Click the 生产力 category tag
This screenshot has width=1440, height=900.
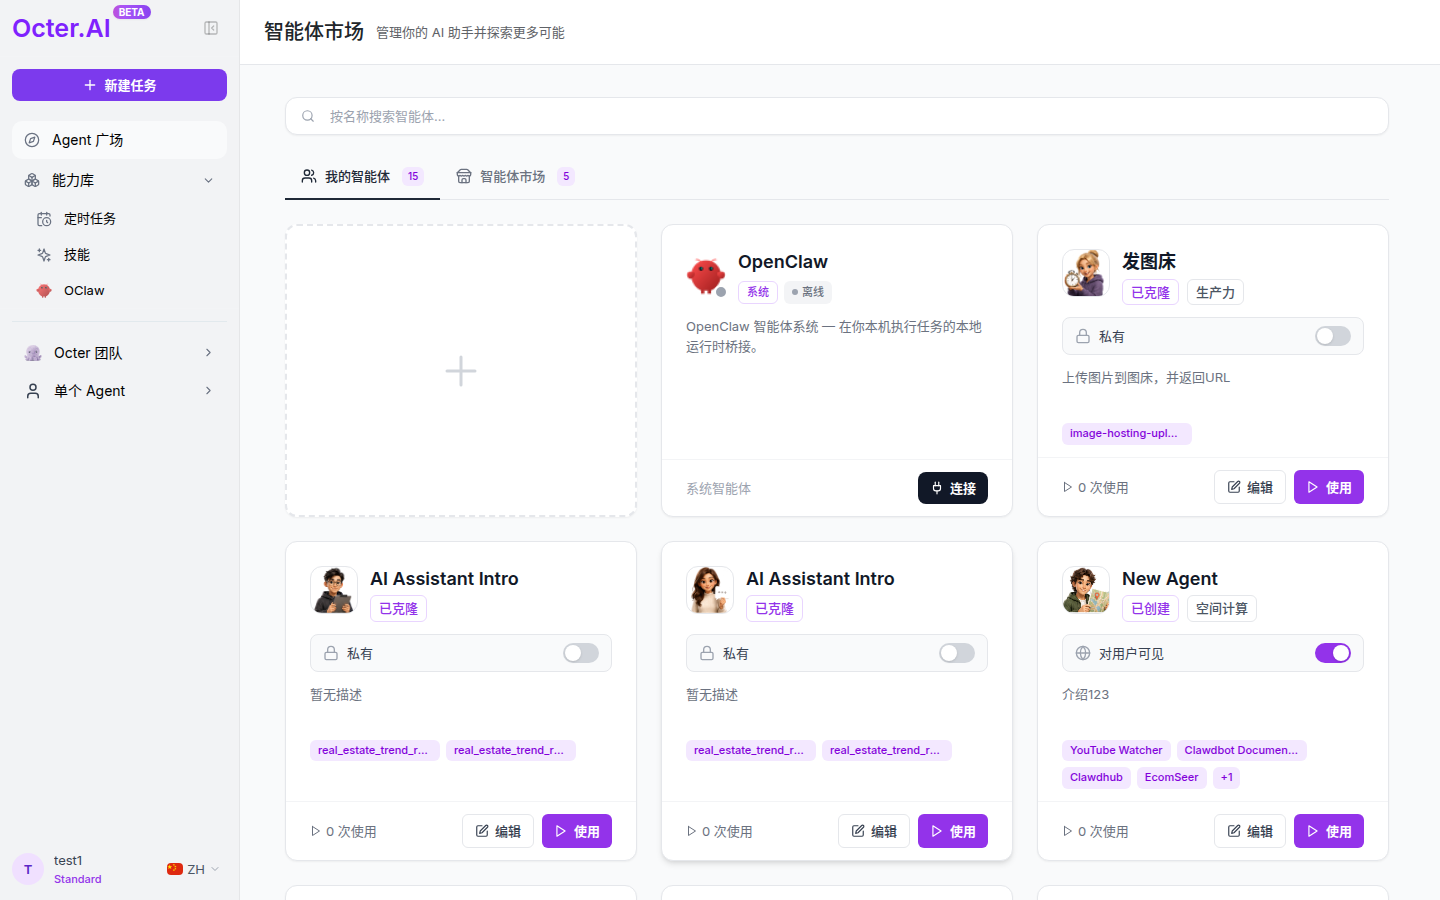[1215, 292]
